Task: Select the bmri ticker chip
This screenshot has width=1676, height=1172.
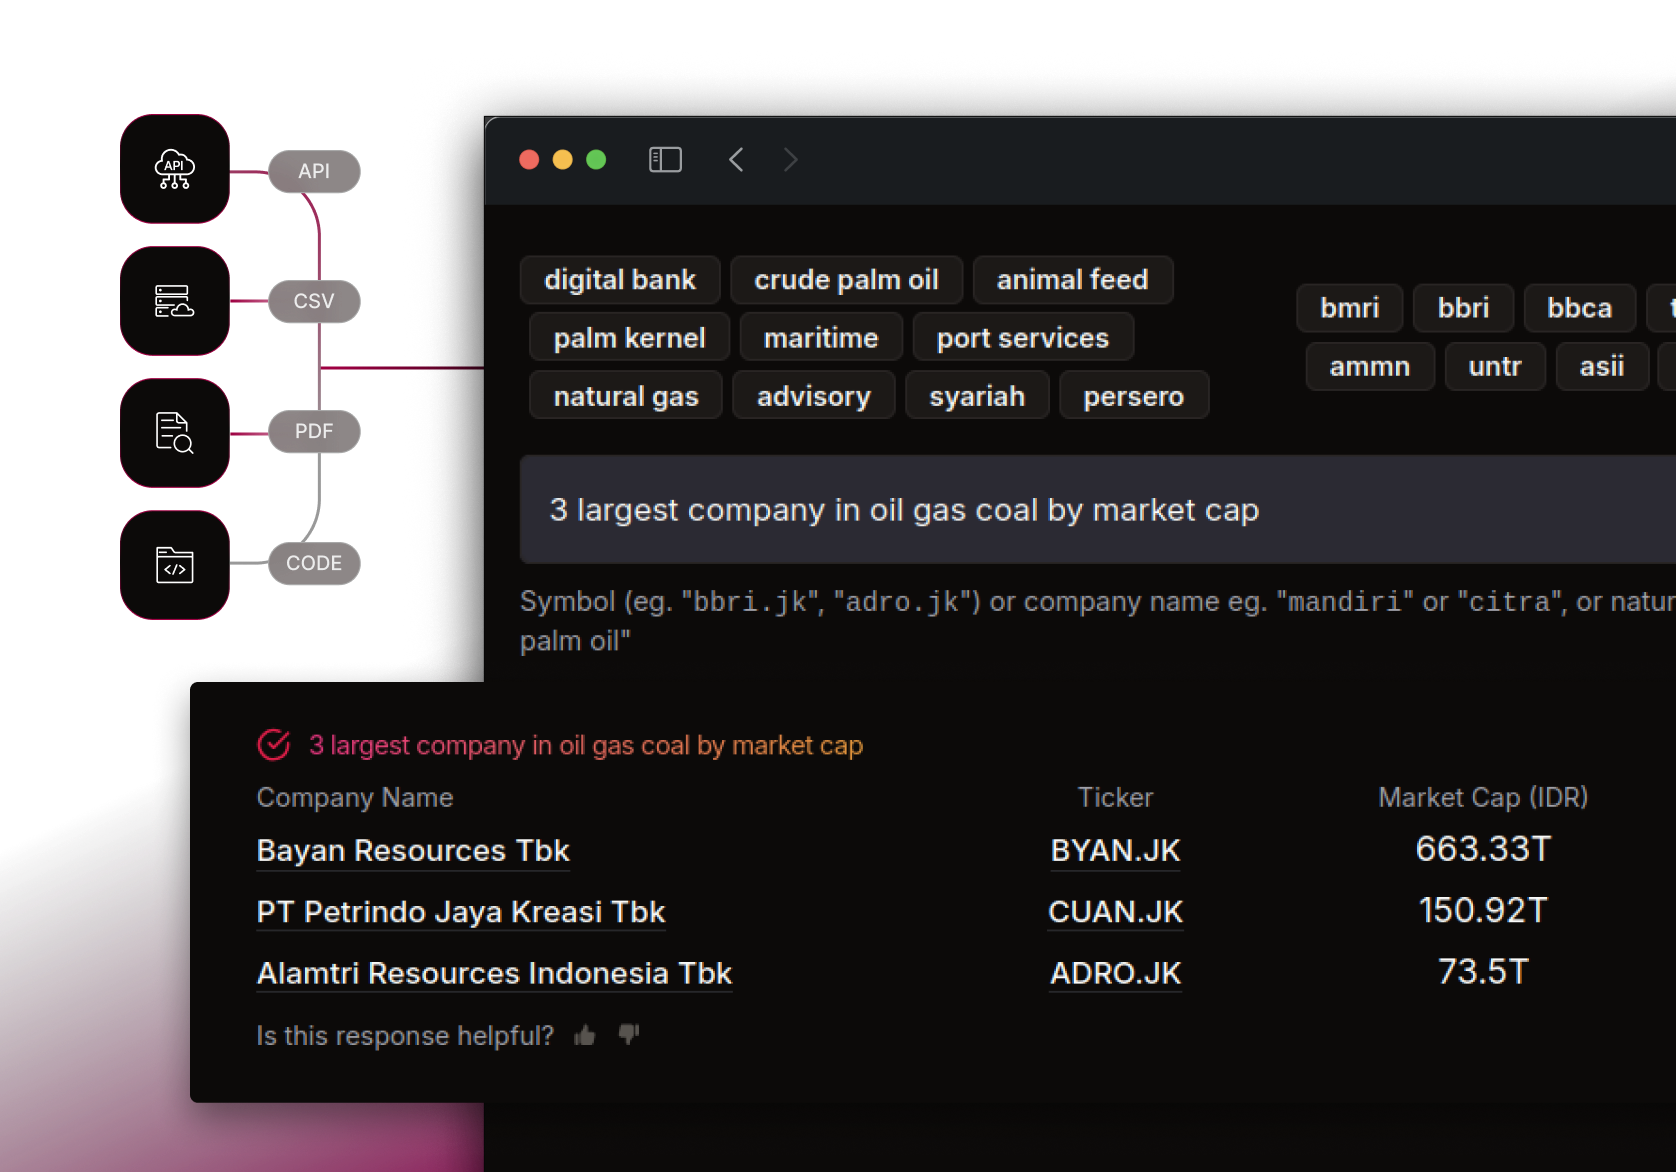Action: [1349, 308]
